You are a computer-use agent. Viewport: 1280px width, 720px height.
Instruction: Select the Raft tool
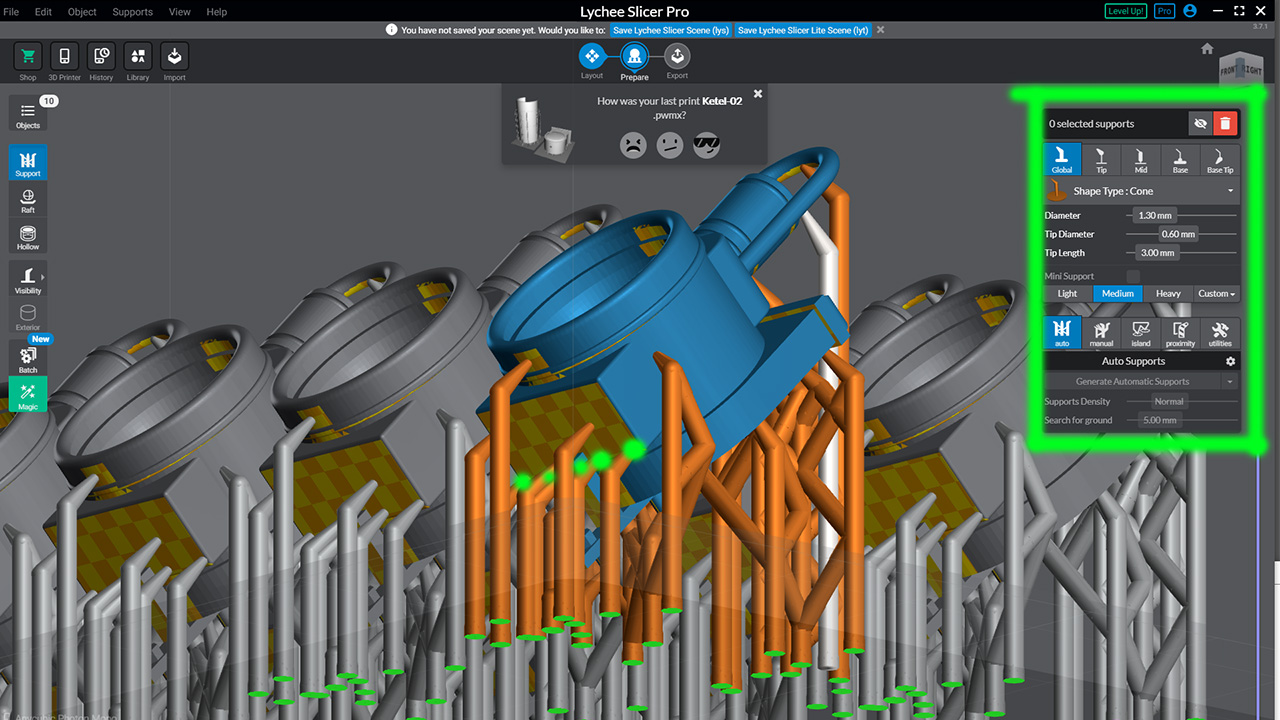[28, 199]
